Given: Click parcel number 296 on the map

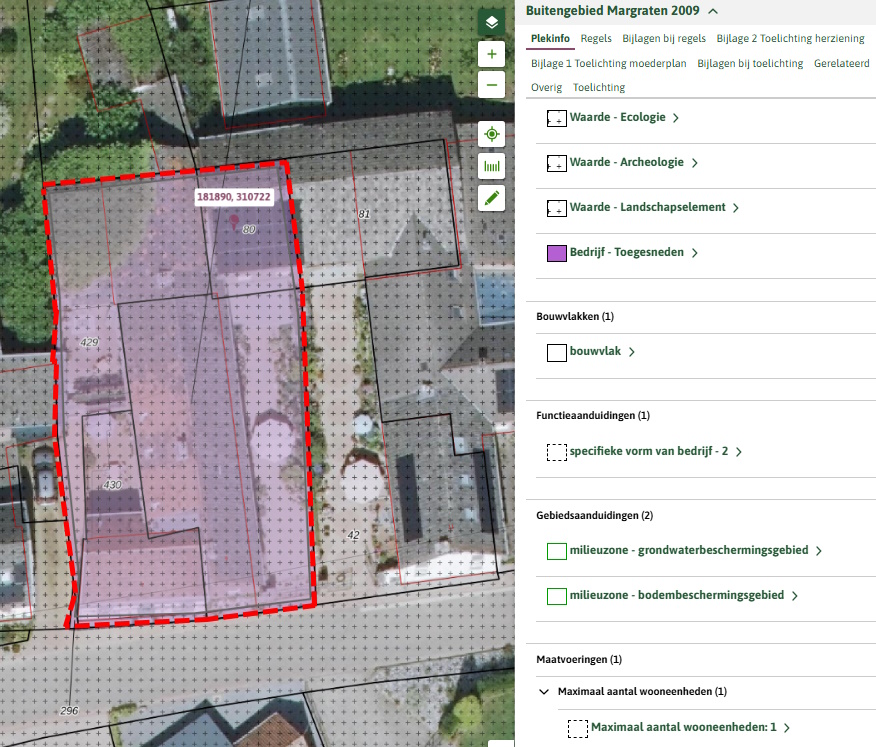Looking at the screenshot, I should click(69, 711).
